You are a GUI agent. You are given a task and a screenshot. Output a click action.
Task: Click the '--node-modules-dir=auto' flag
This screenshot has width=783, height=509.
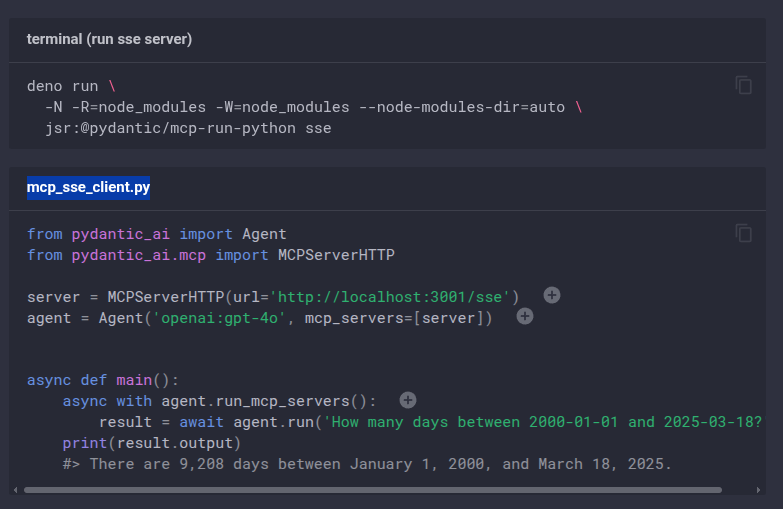462,107
